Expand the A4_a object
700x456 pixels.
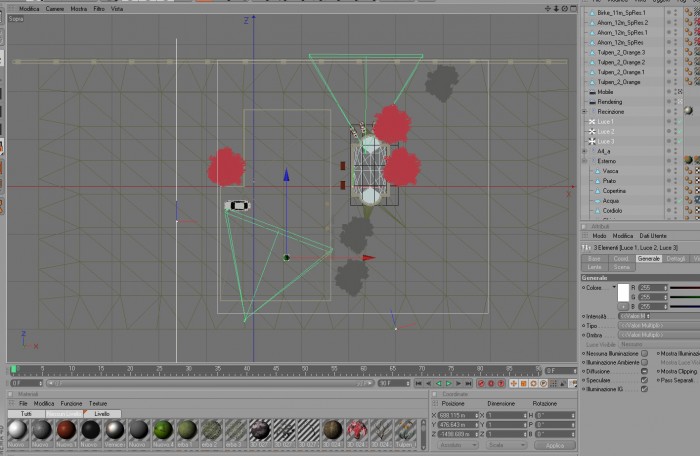pyautogui.click(x=584, y=151)
